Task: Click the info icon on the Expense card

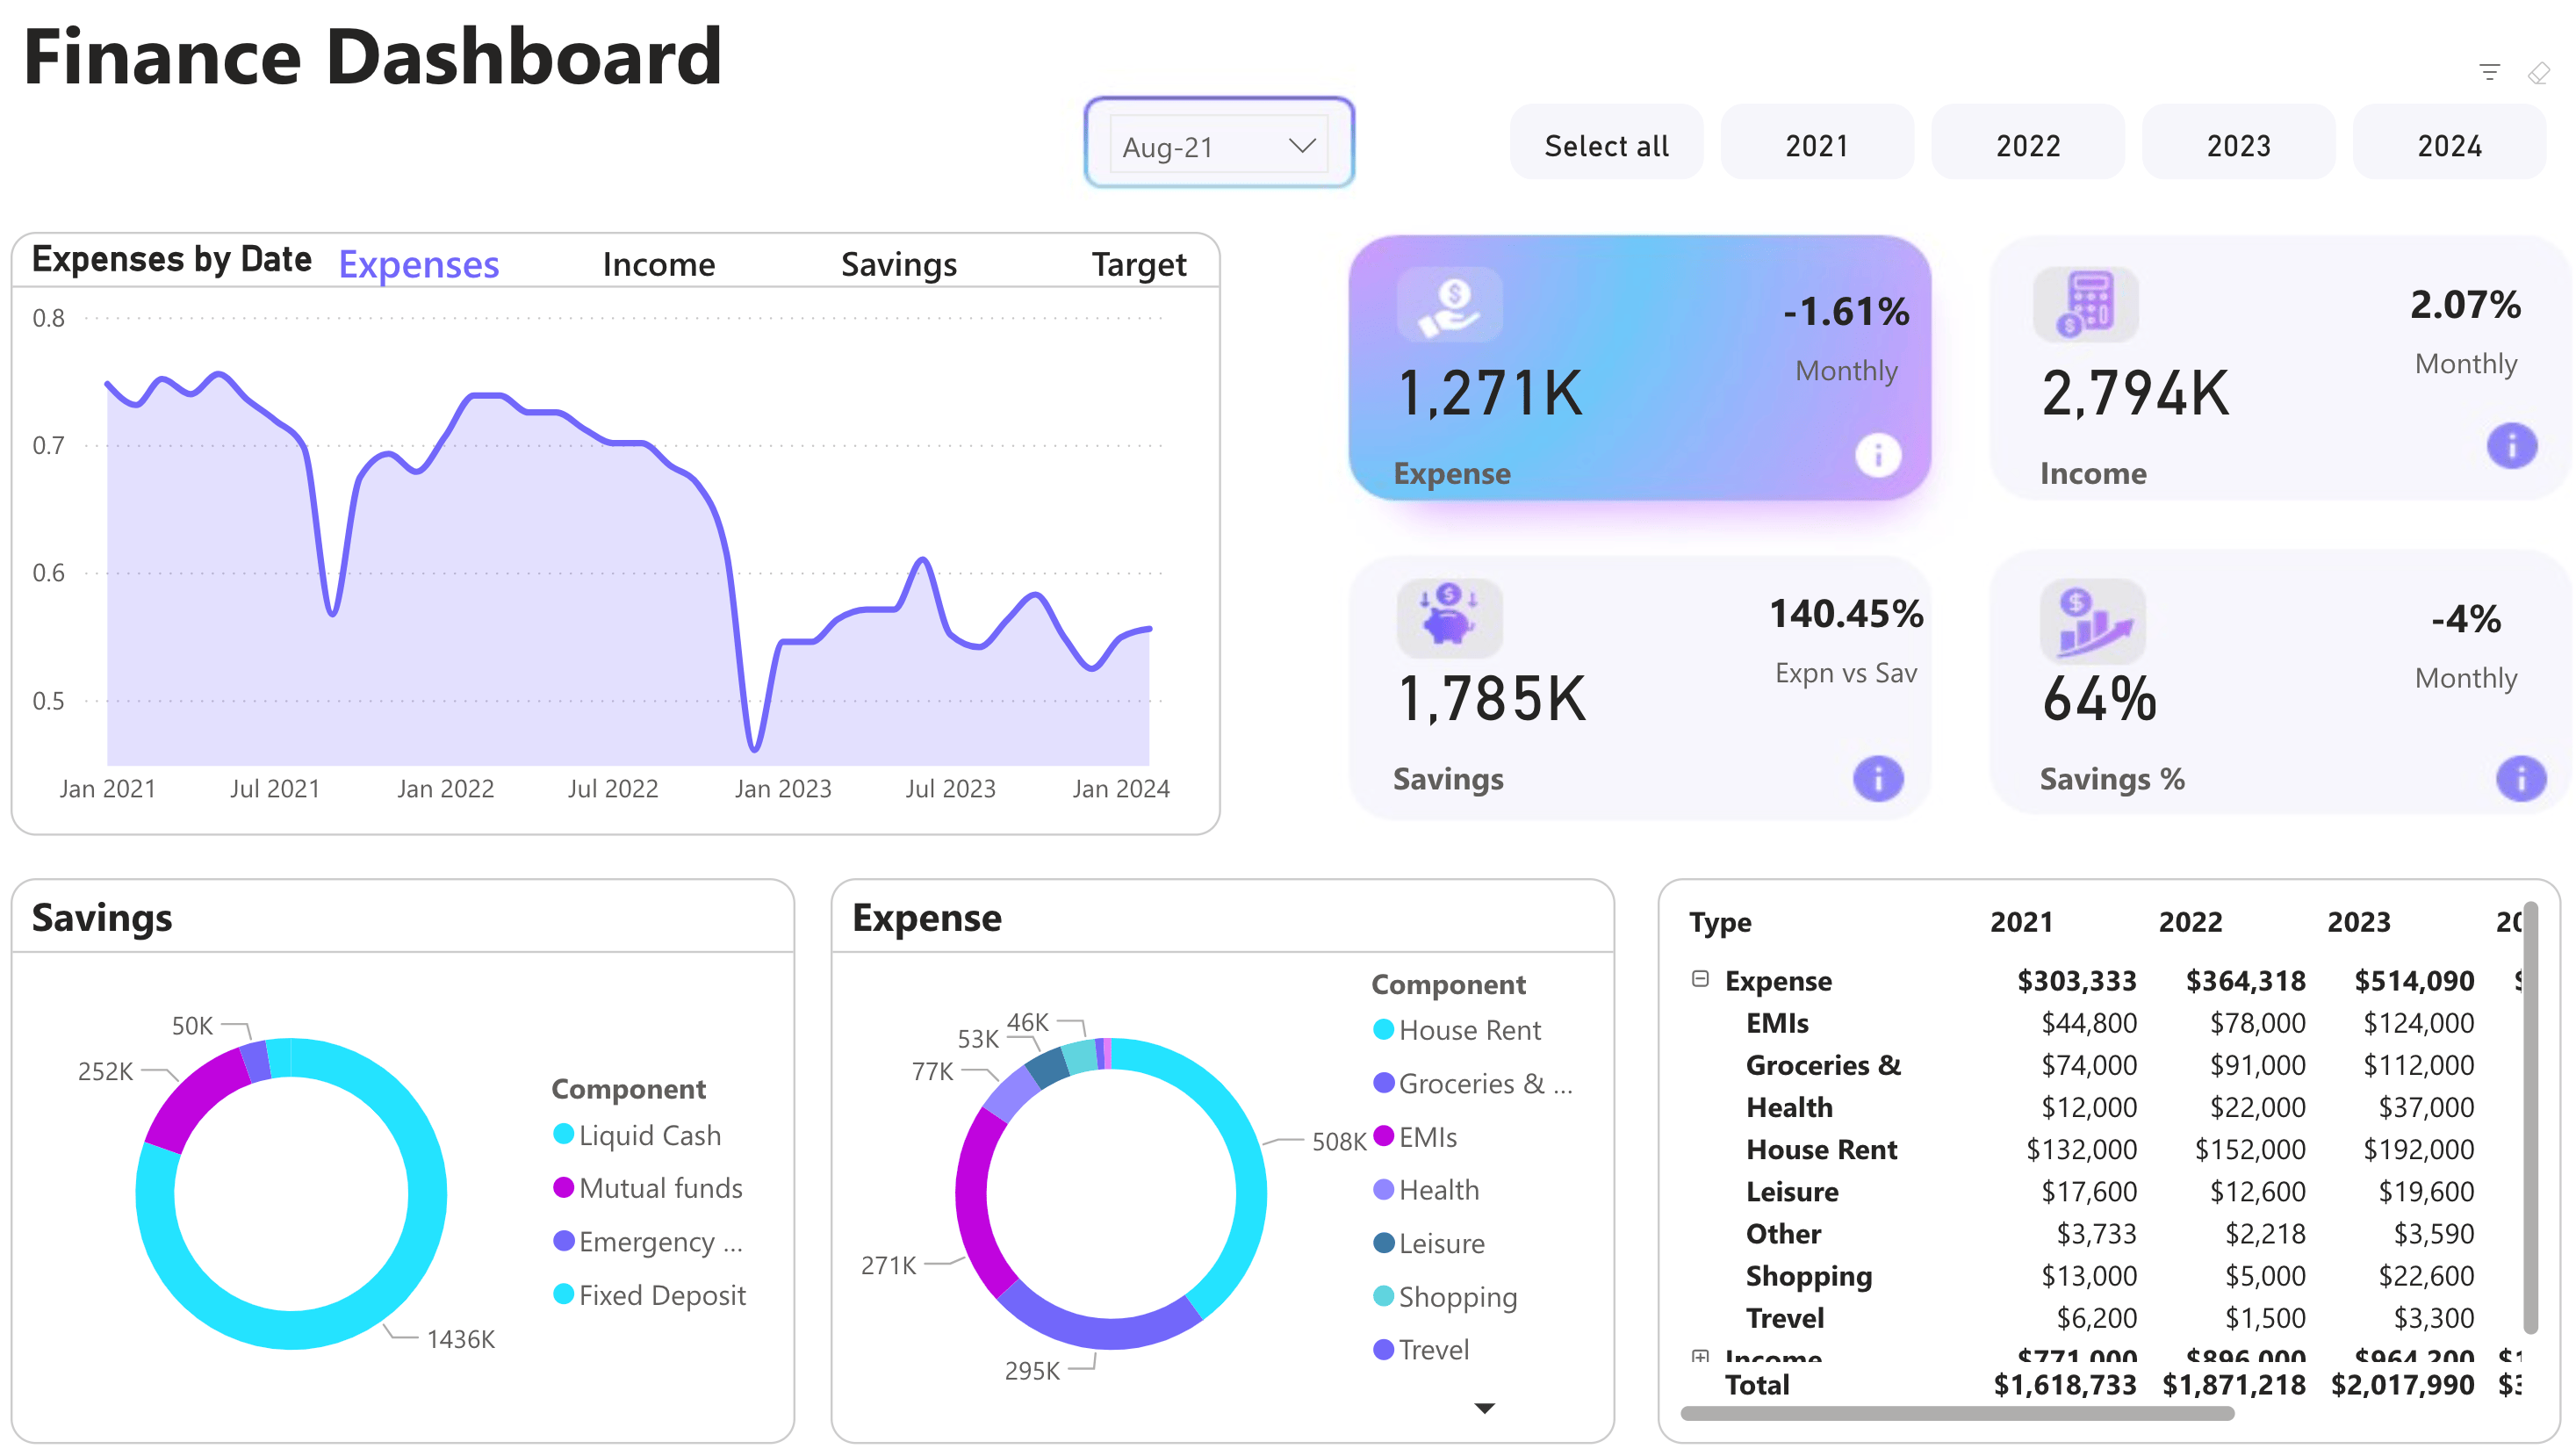Action: (1878, 455)
